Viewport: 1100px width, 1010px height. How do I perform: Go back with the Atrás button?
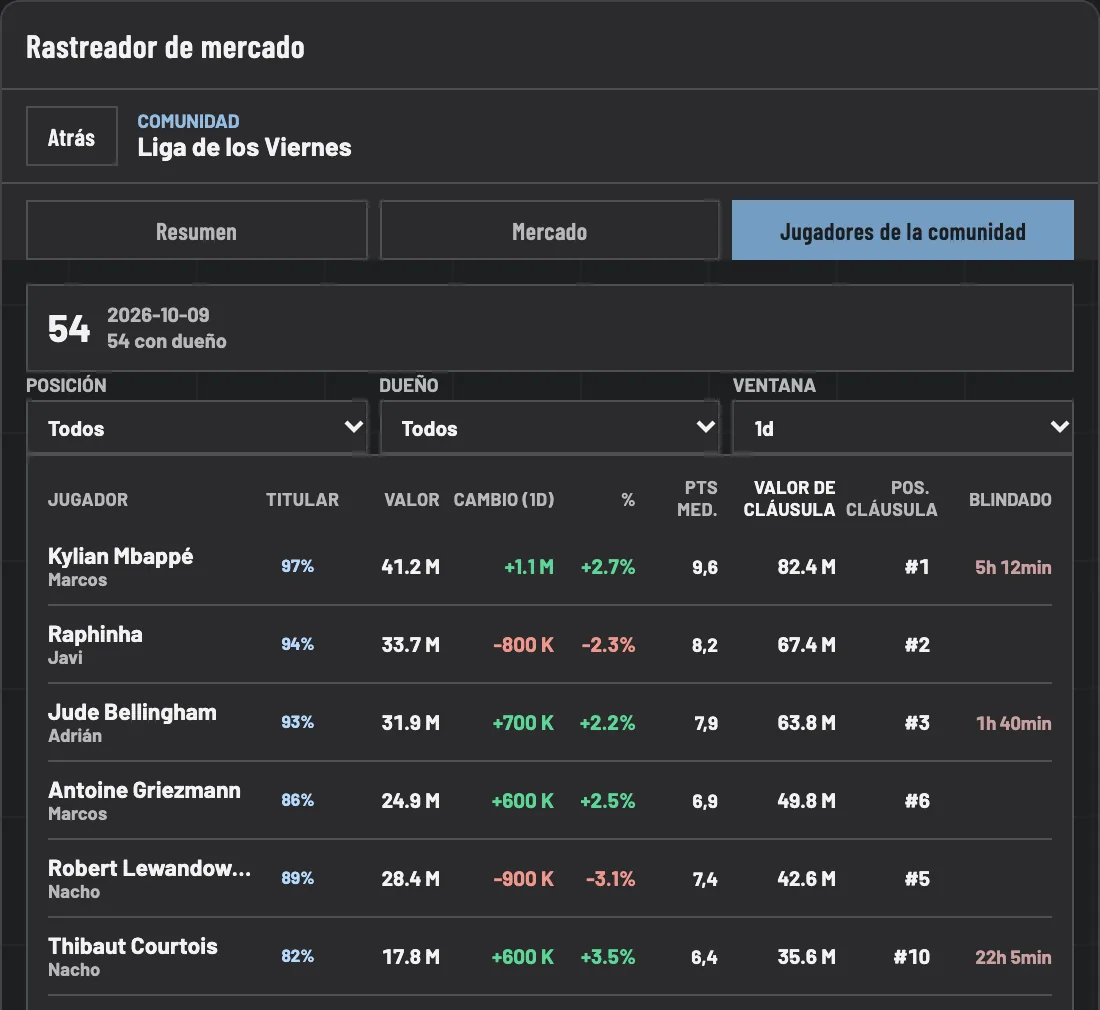tap(72, 136)
